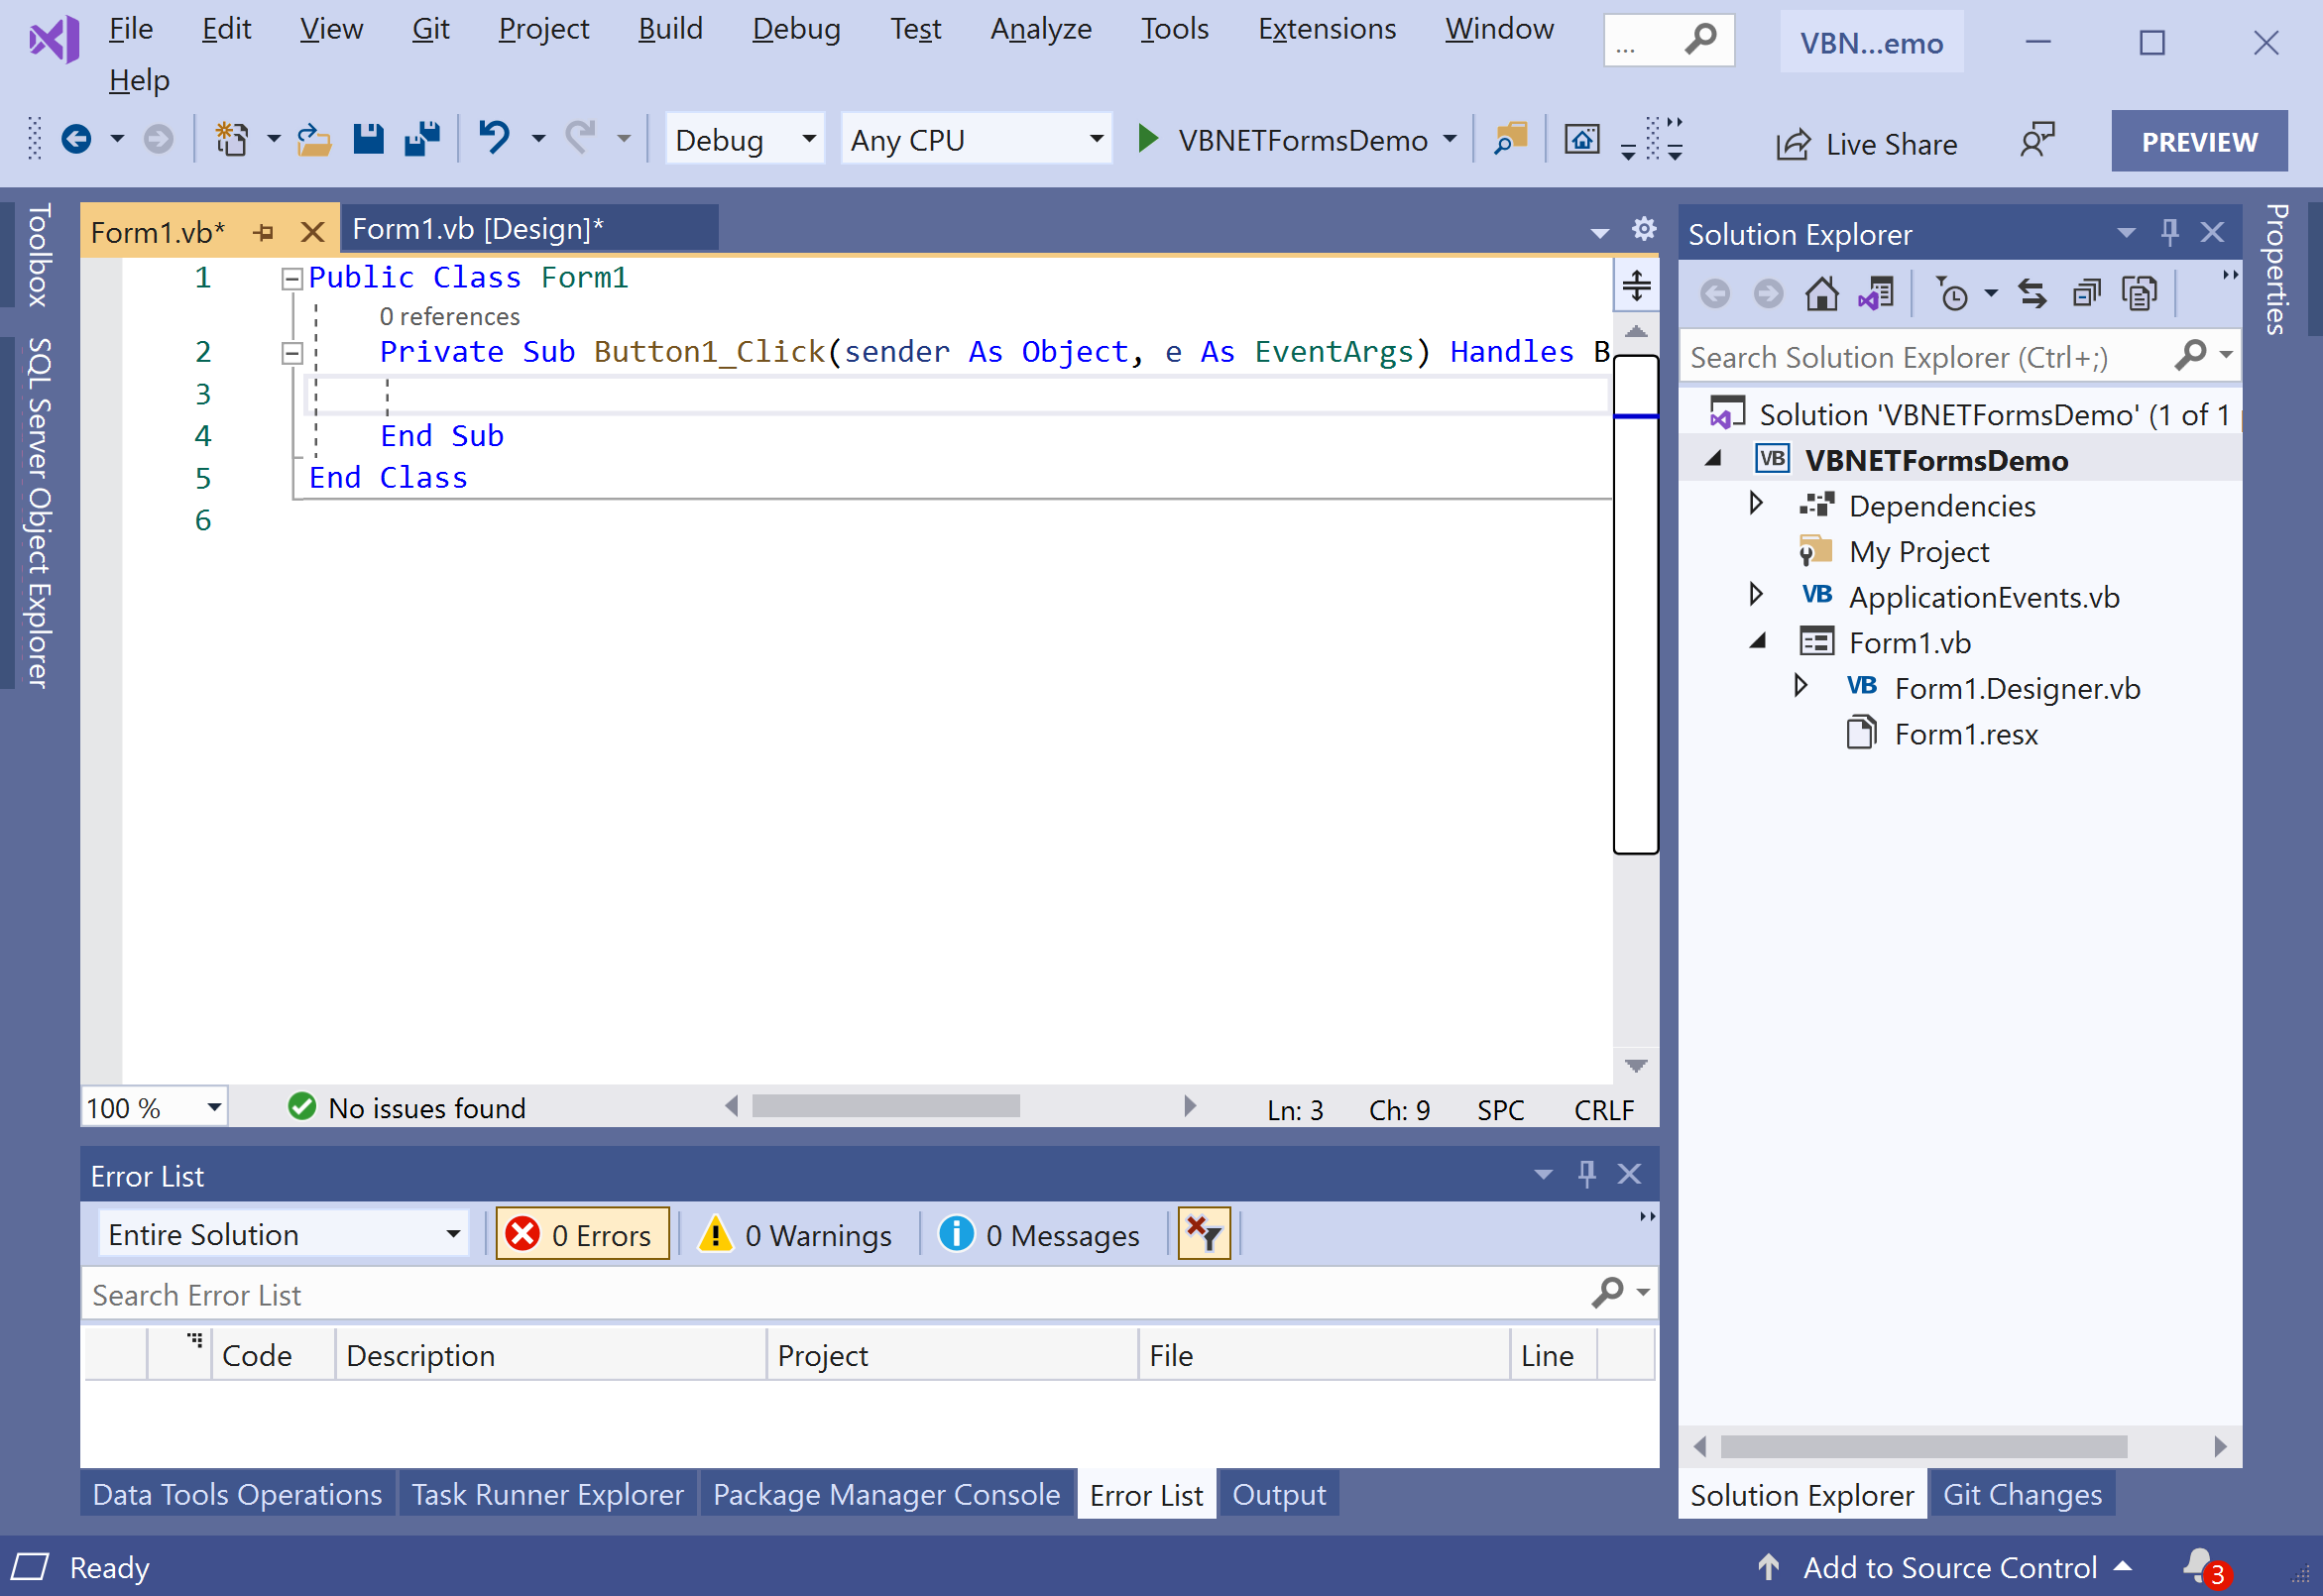
Task: Click the Undo icon in toolbar
Action: [494, 138]
